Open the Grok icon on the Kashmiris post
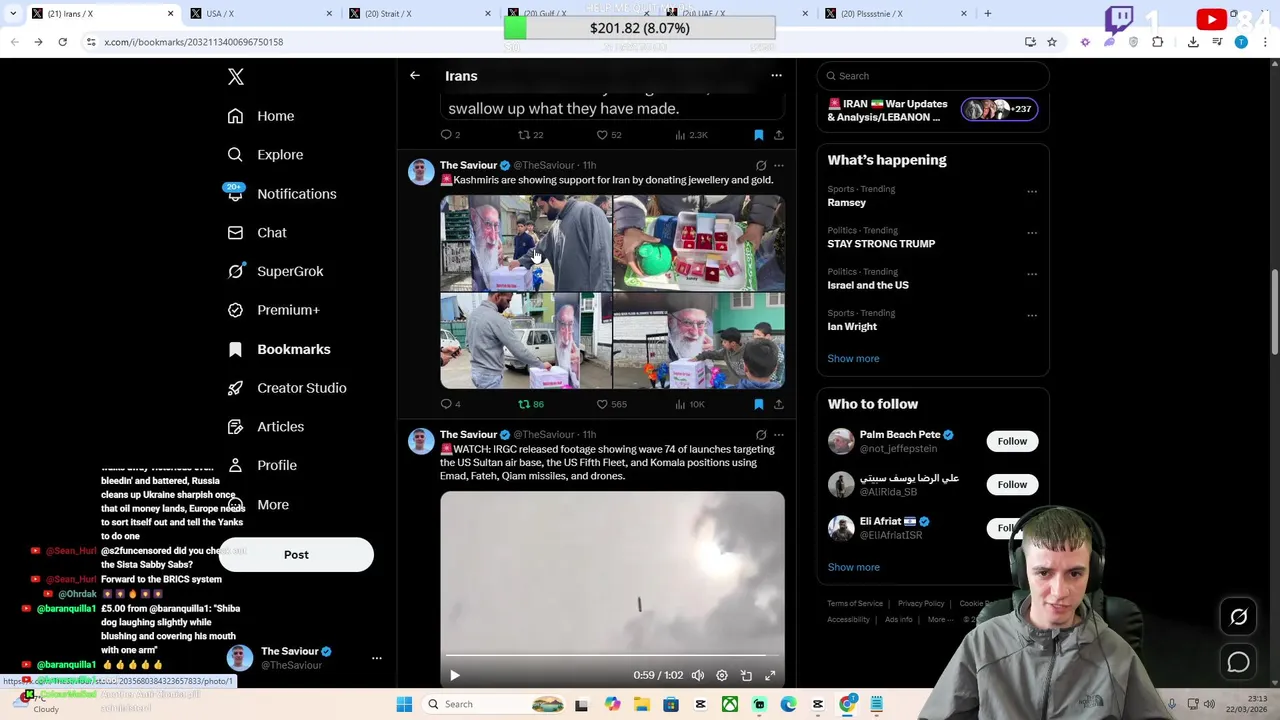Viewport: 1280px width, 720px height. 761,165
